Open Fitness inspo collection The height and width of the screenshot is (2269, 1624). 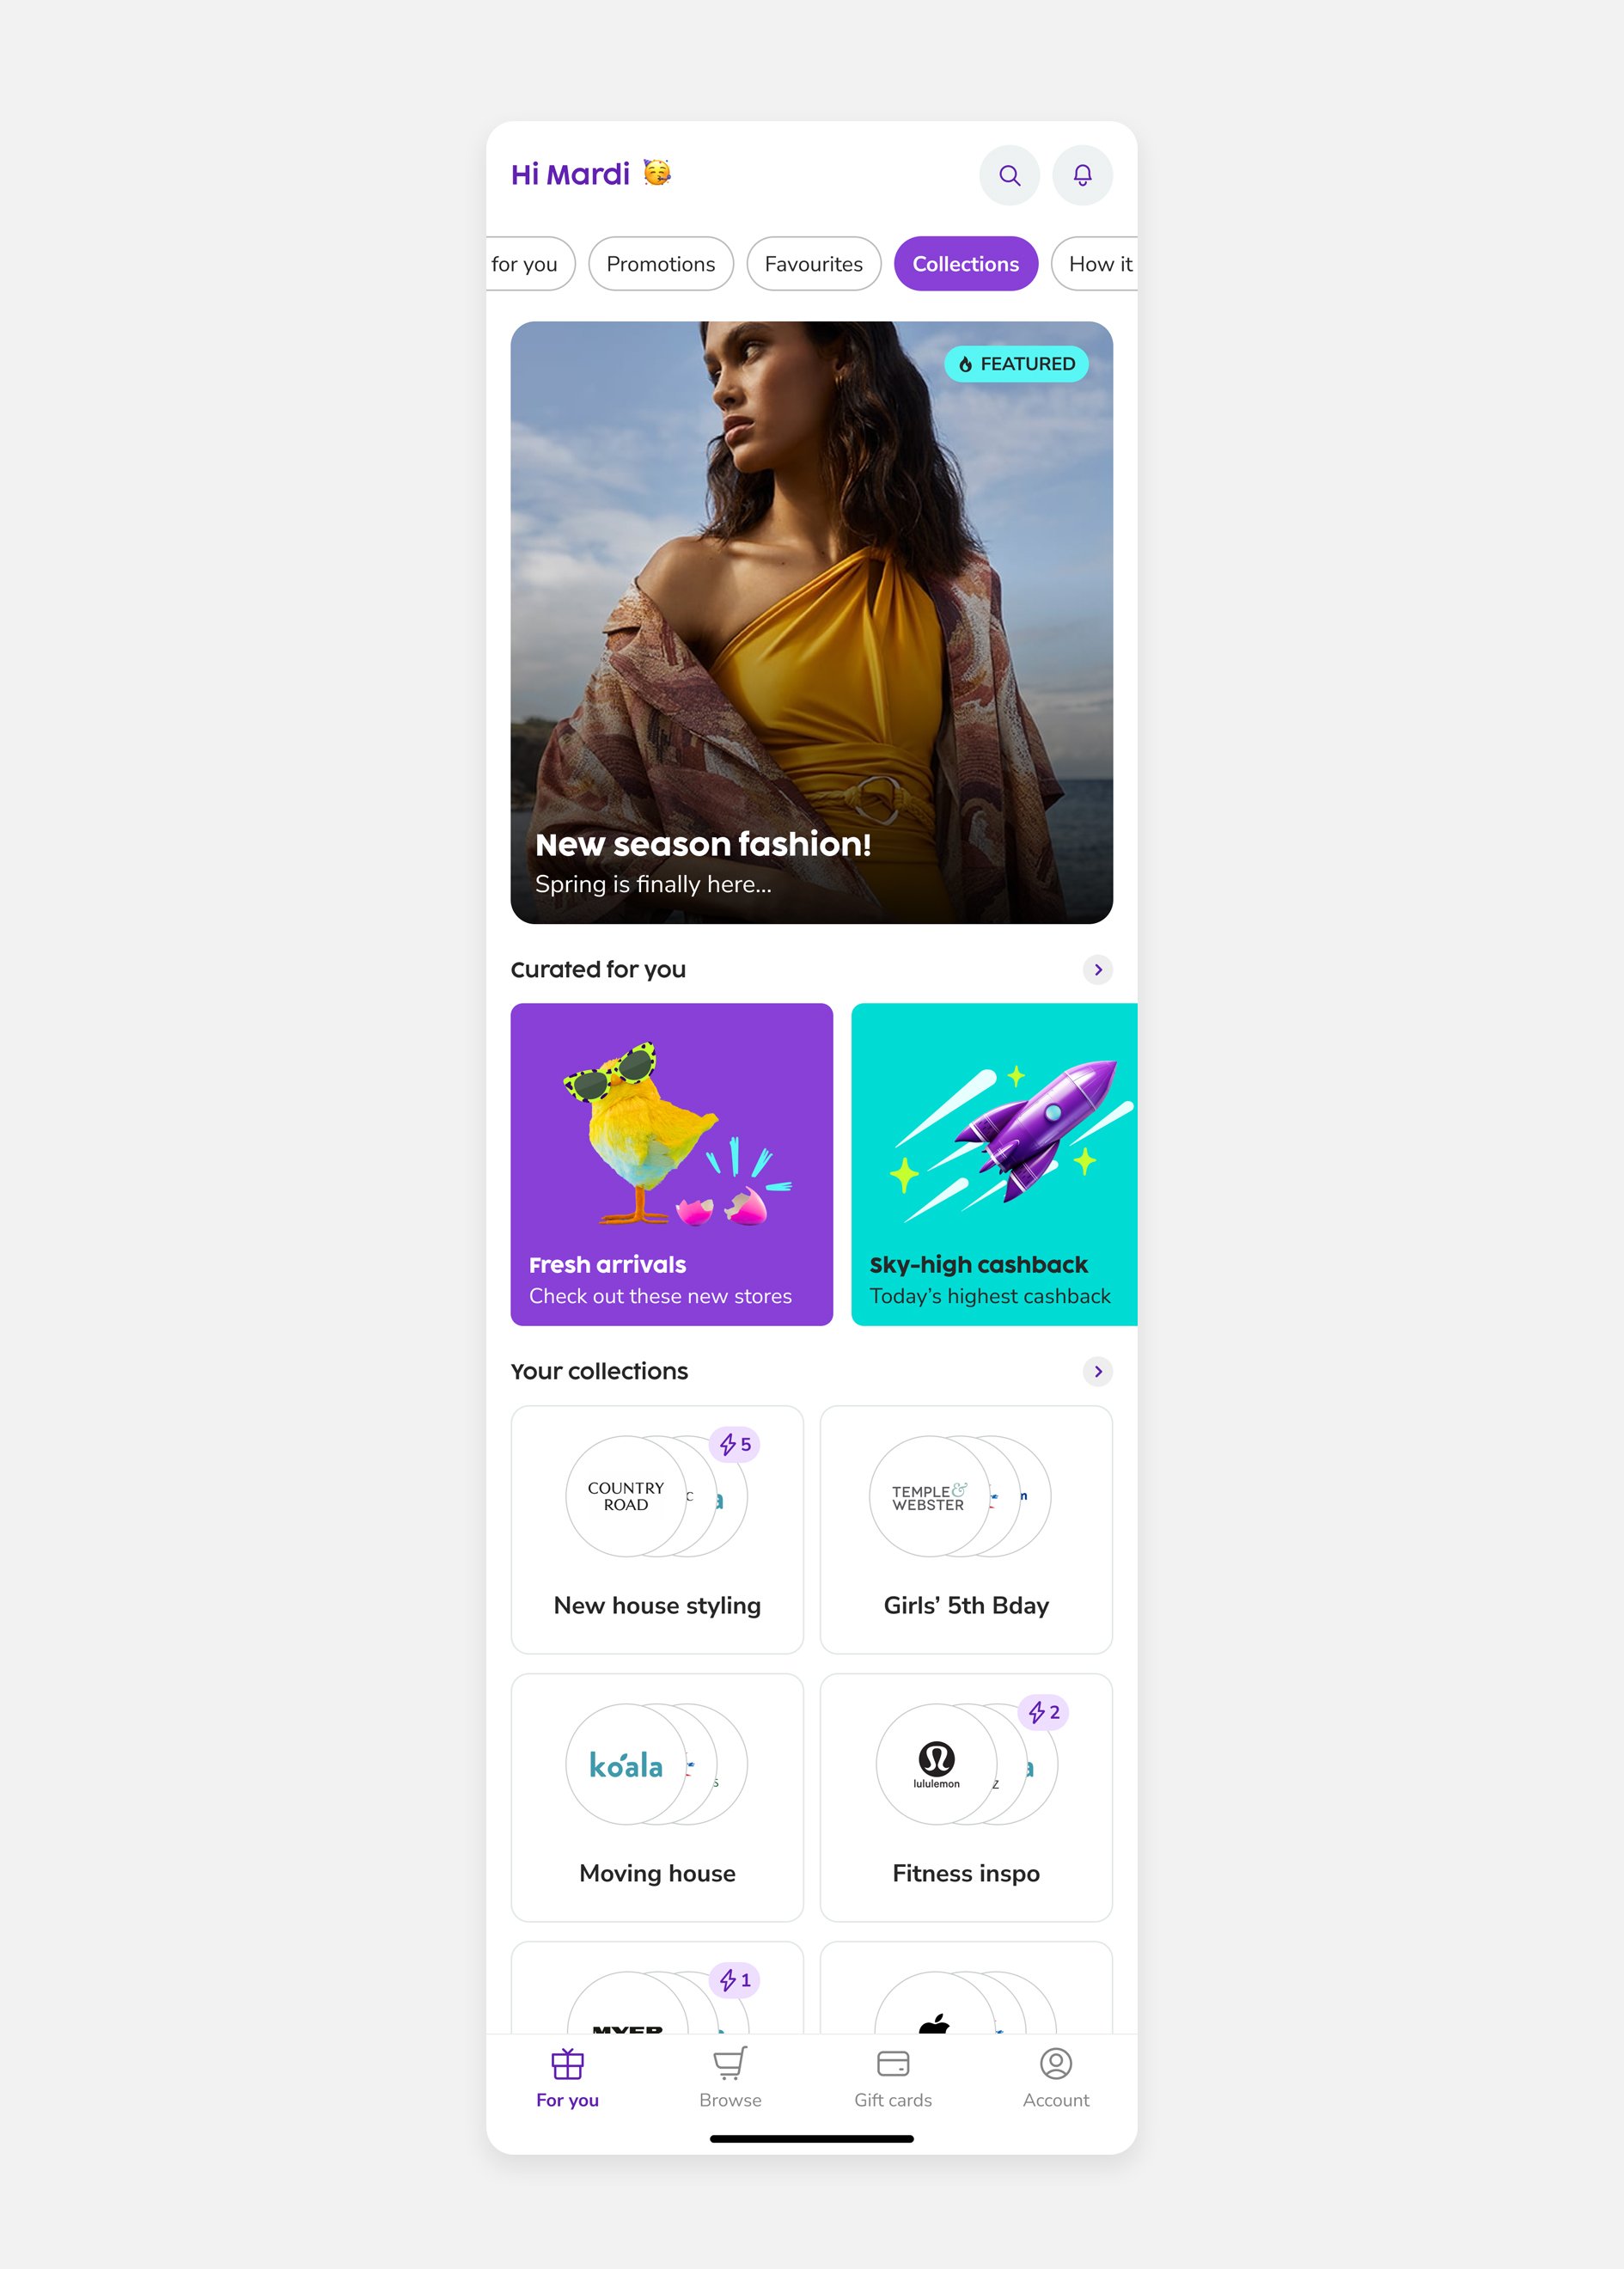click(966, 1798)
